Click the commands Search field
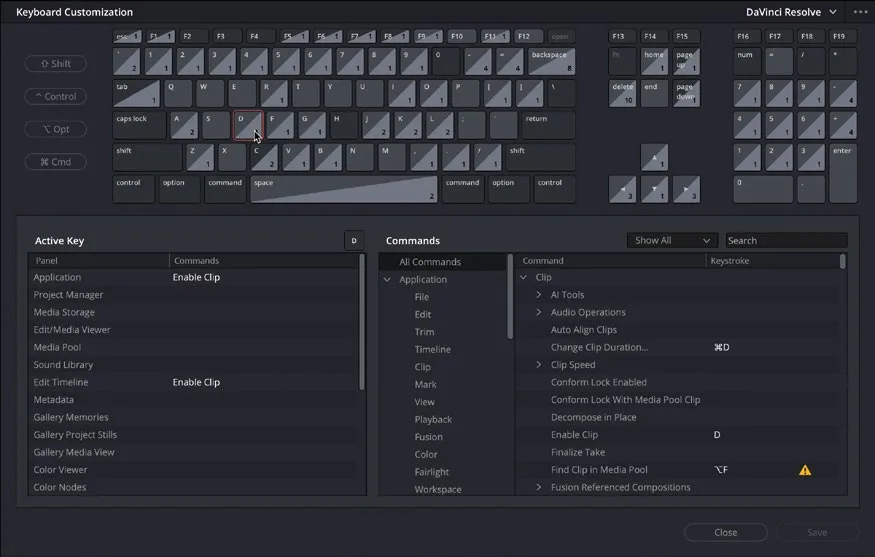The image size is (875, 557). coord(786,240)
